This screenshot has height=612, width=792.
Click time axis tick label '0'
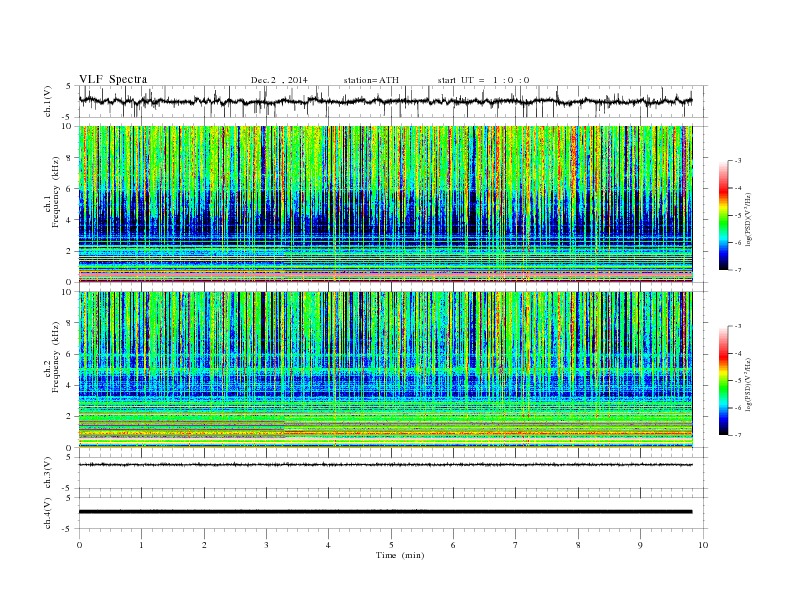point(79,545)
